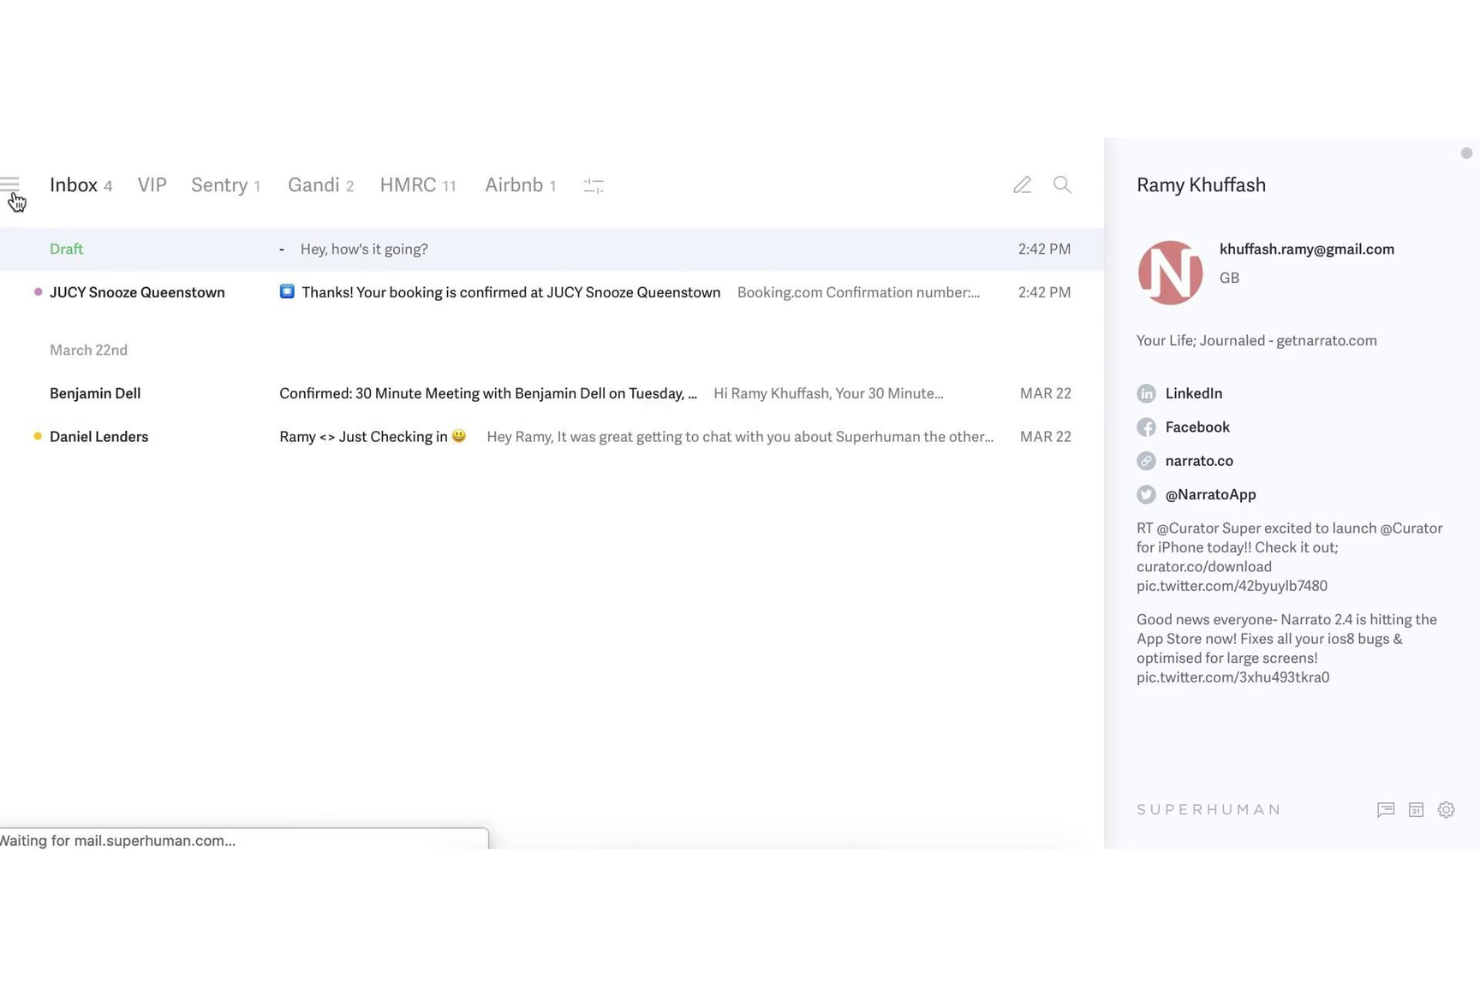The height and width of the screenshot is (987, 1480).
Task: Select the VIP tab
Action: [152, 185]
